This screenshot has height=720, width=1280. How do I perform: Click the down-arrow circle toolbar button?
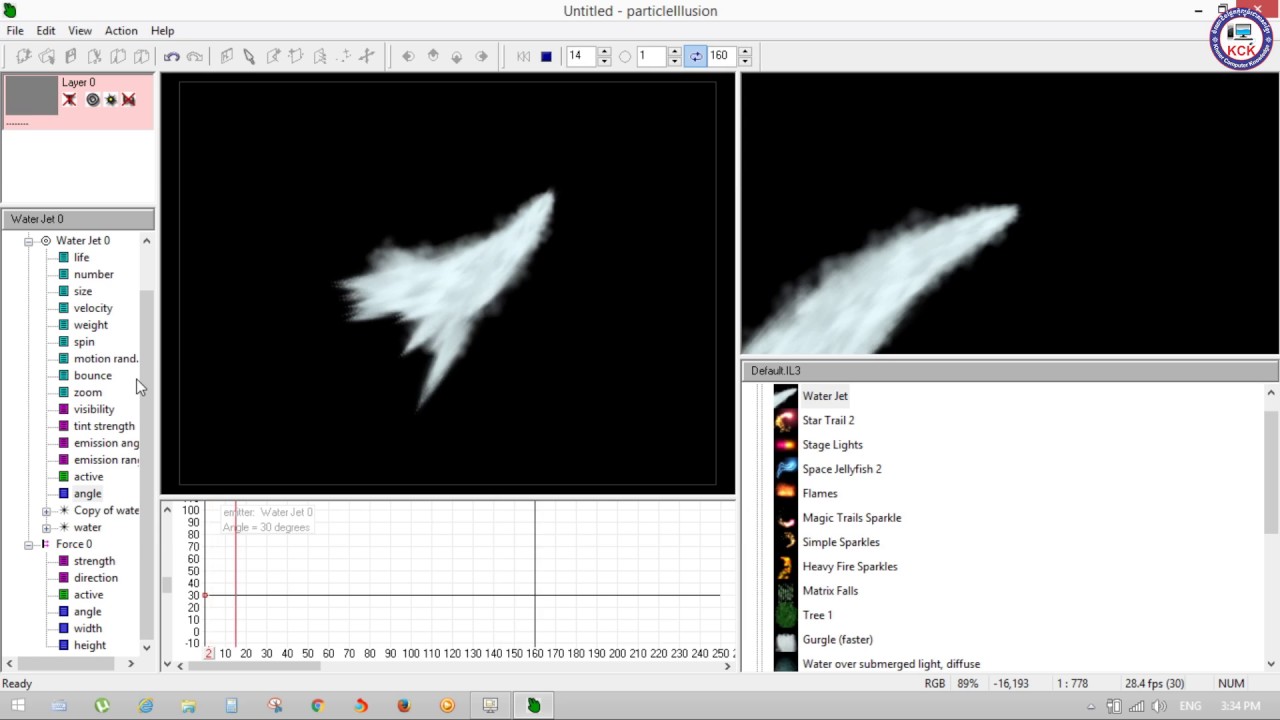(x=457, y=56)
